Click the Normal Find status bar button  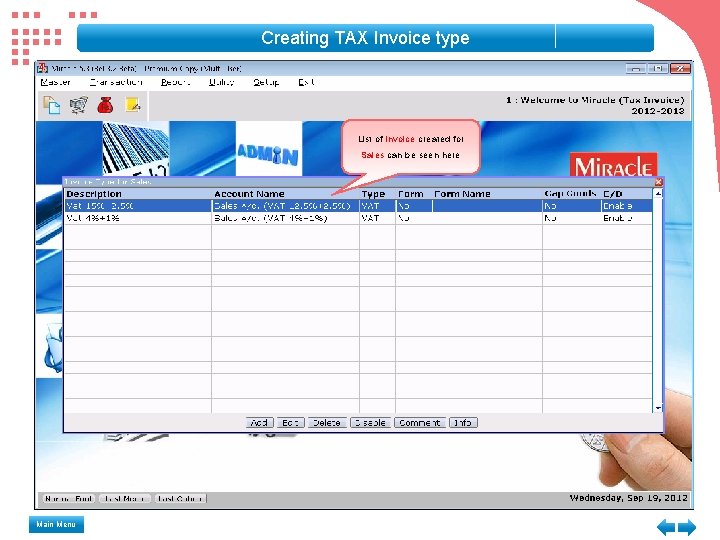point(69,499)
